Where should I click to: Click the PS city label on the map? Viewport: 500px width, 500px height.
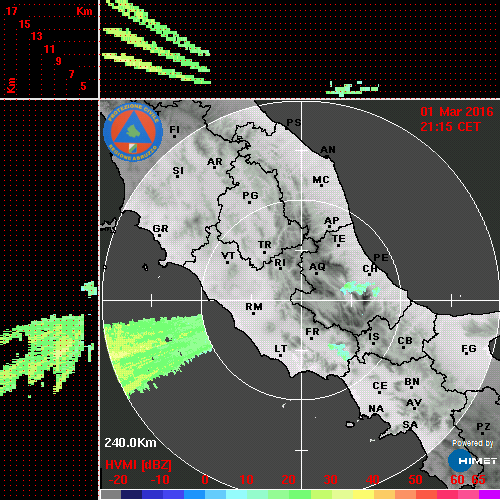coord(294,123)
